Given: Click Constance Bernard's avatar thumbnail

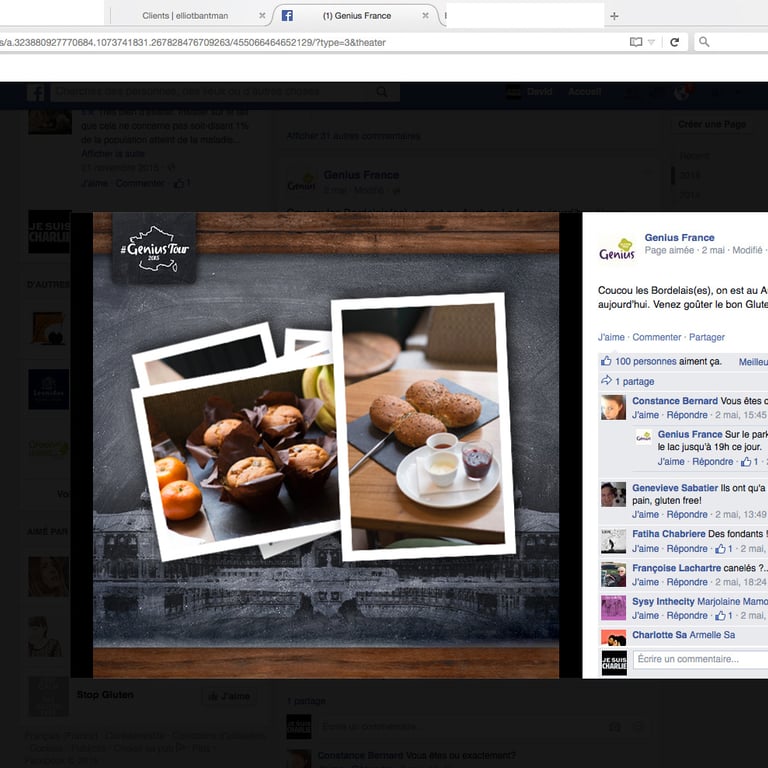Looking at the screenshot, I should coord(613,408).
